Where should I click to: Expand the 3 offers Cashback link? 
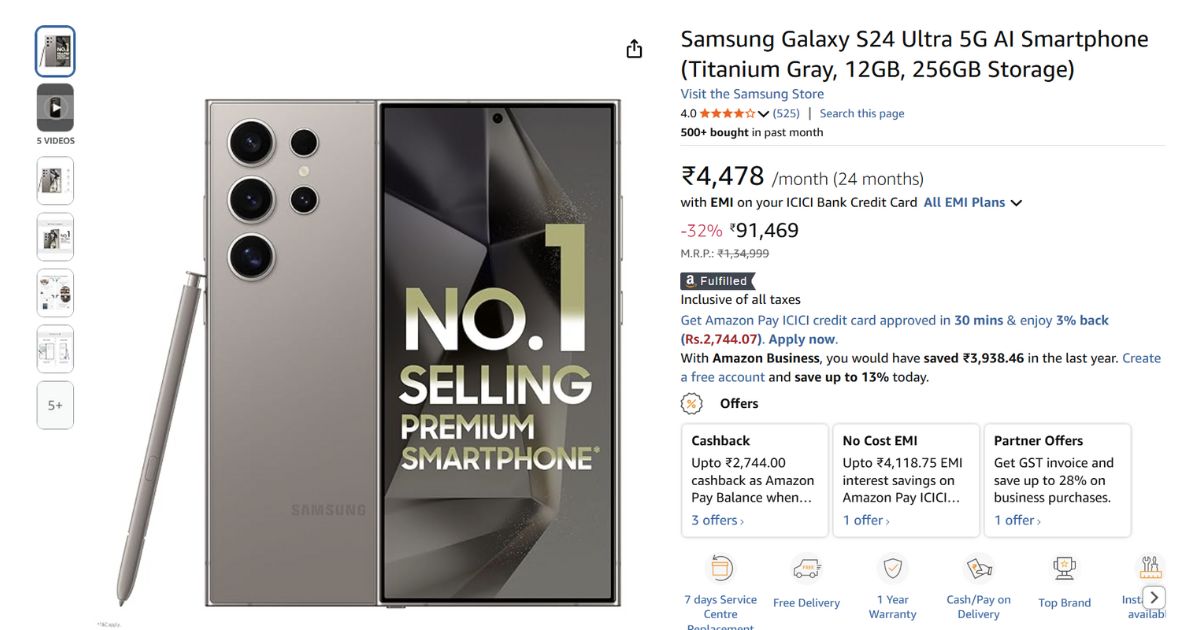[717, 520]
